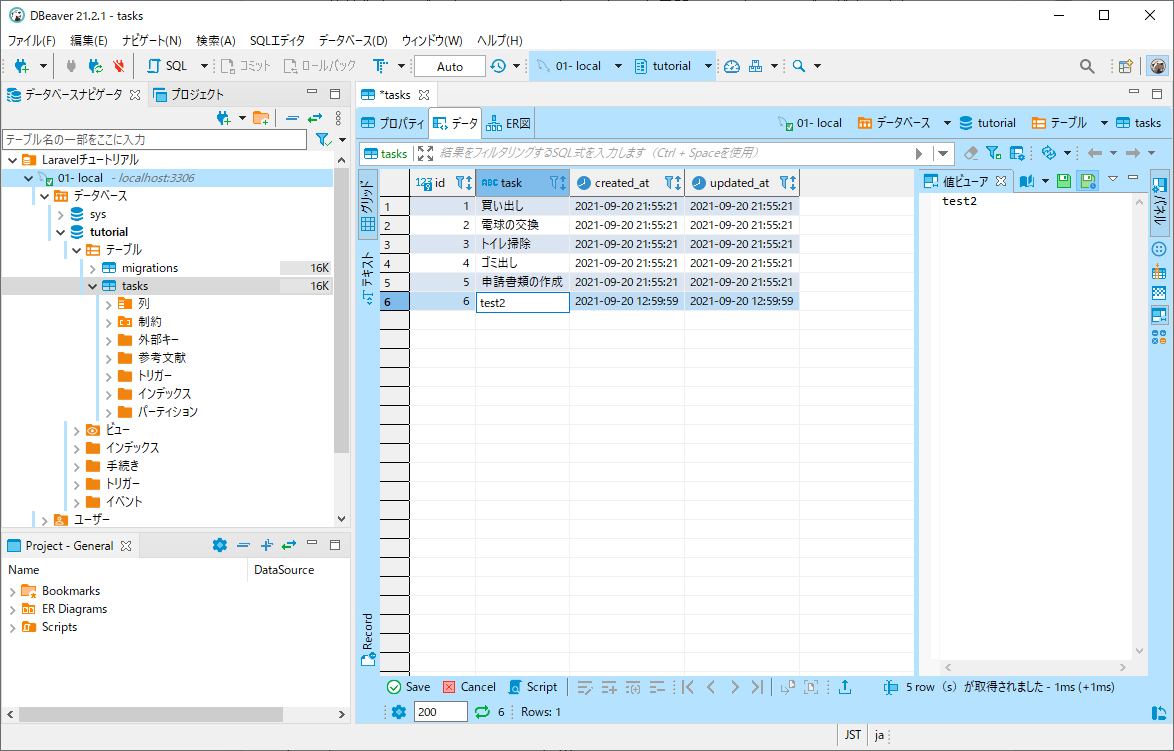Select the Scripts folder
The image size is (1174, 751).
pyautogui.click(x=49, y=627)
